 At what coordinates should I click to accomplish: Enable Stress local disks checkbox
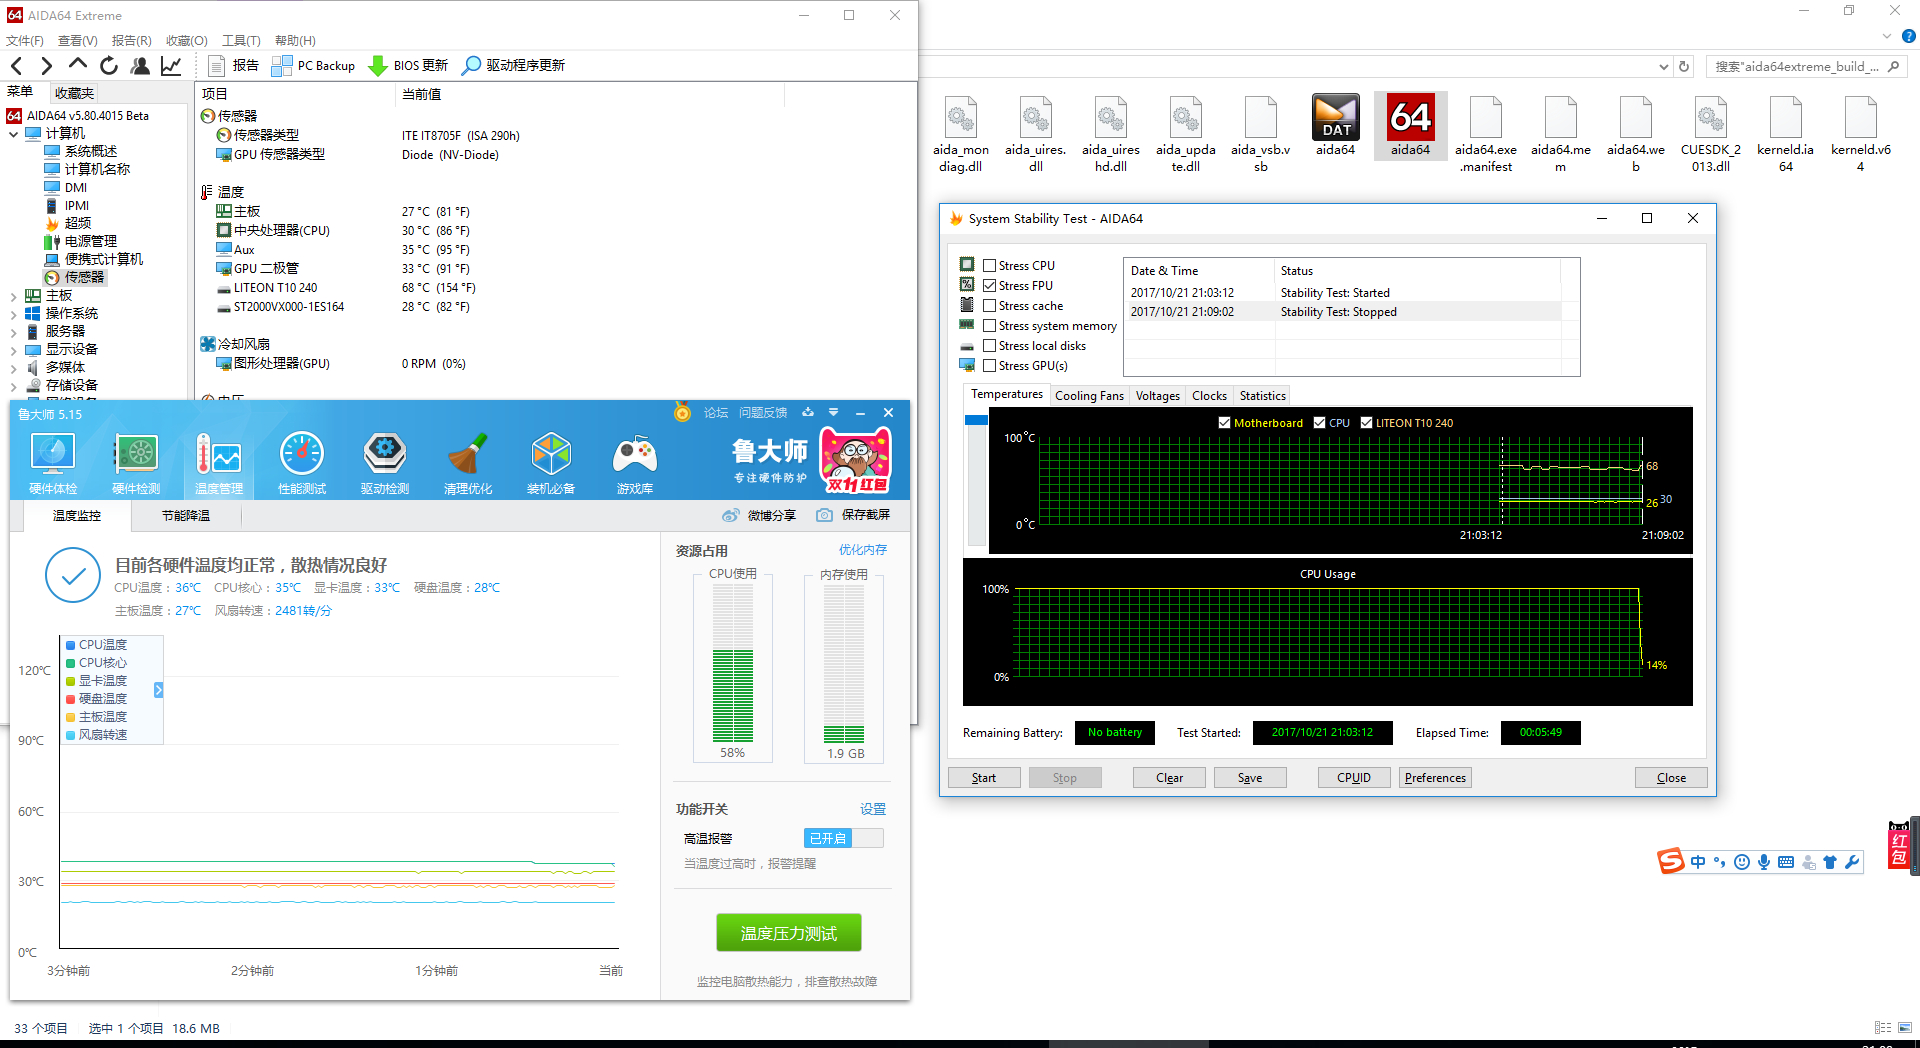click(989, 346)
